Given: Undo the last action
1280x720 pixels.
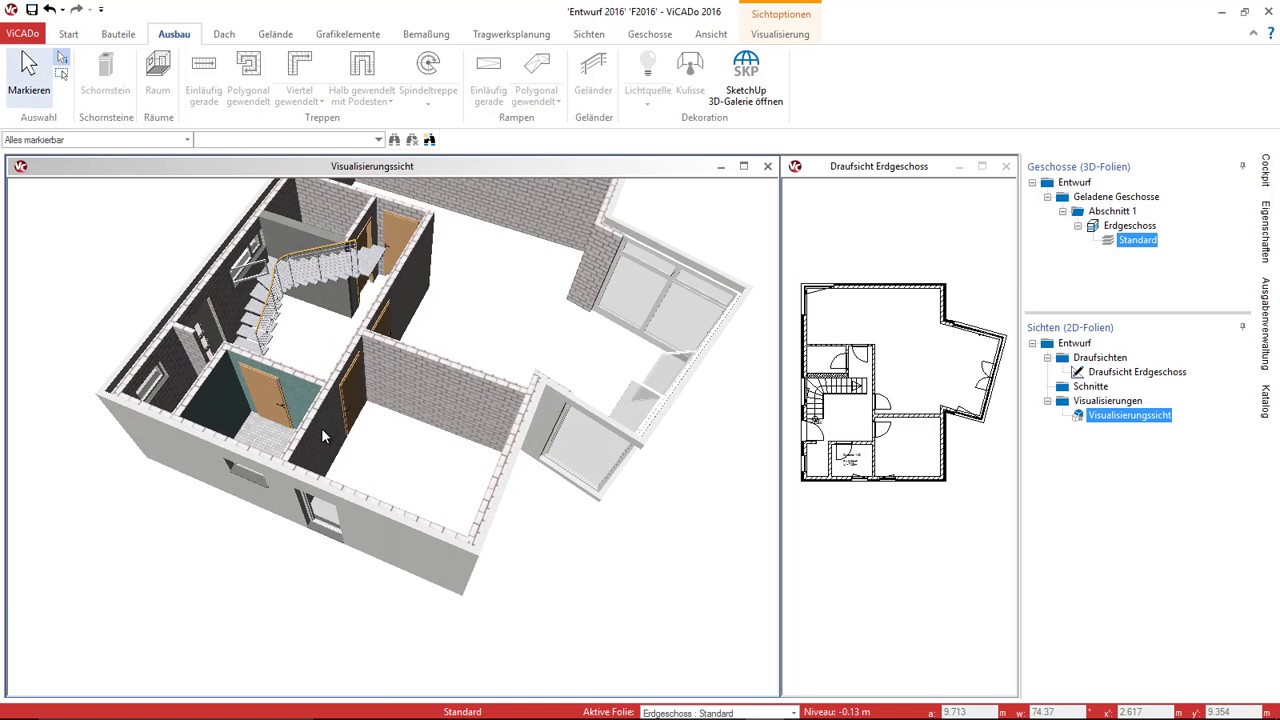Looking at the screenshot, I should tap(49, 10).
